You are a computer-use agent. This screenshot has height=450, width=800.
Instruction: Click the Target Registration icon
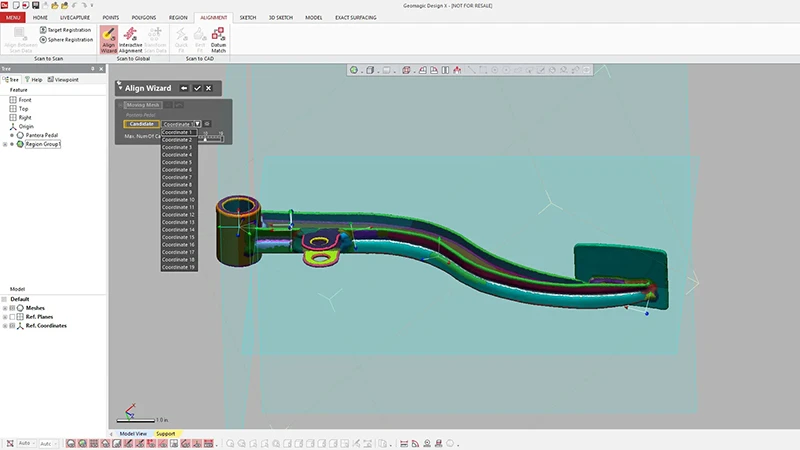pos(44,30)
